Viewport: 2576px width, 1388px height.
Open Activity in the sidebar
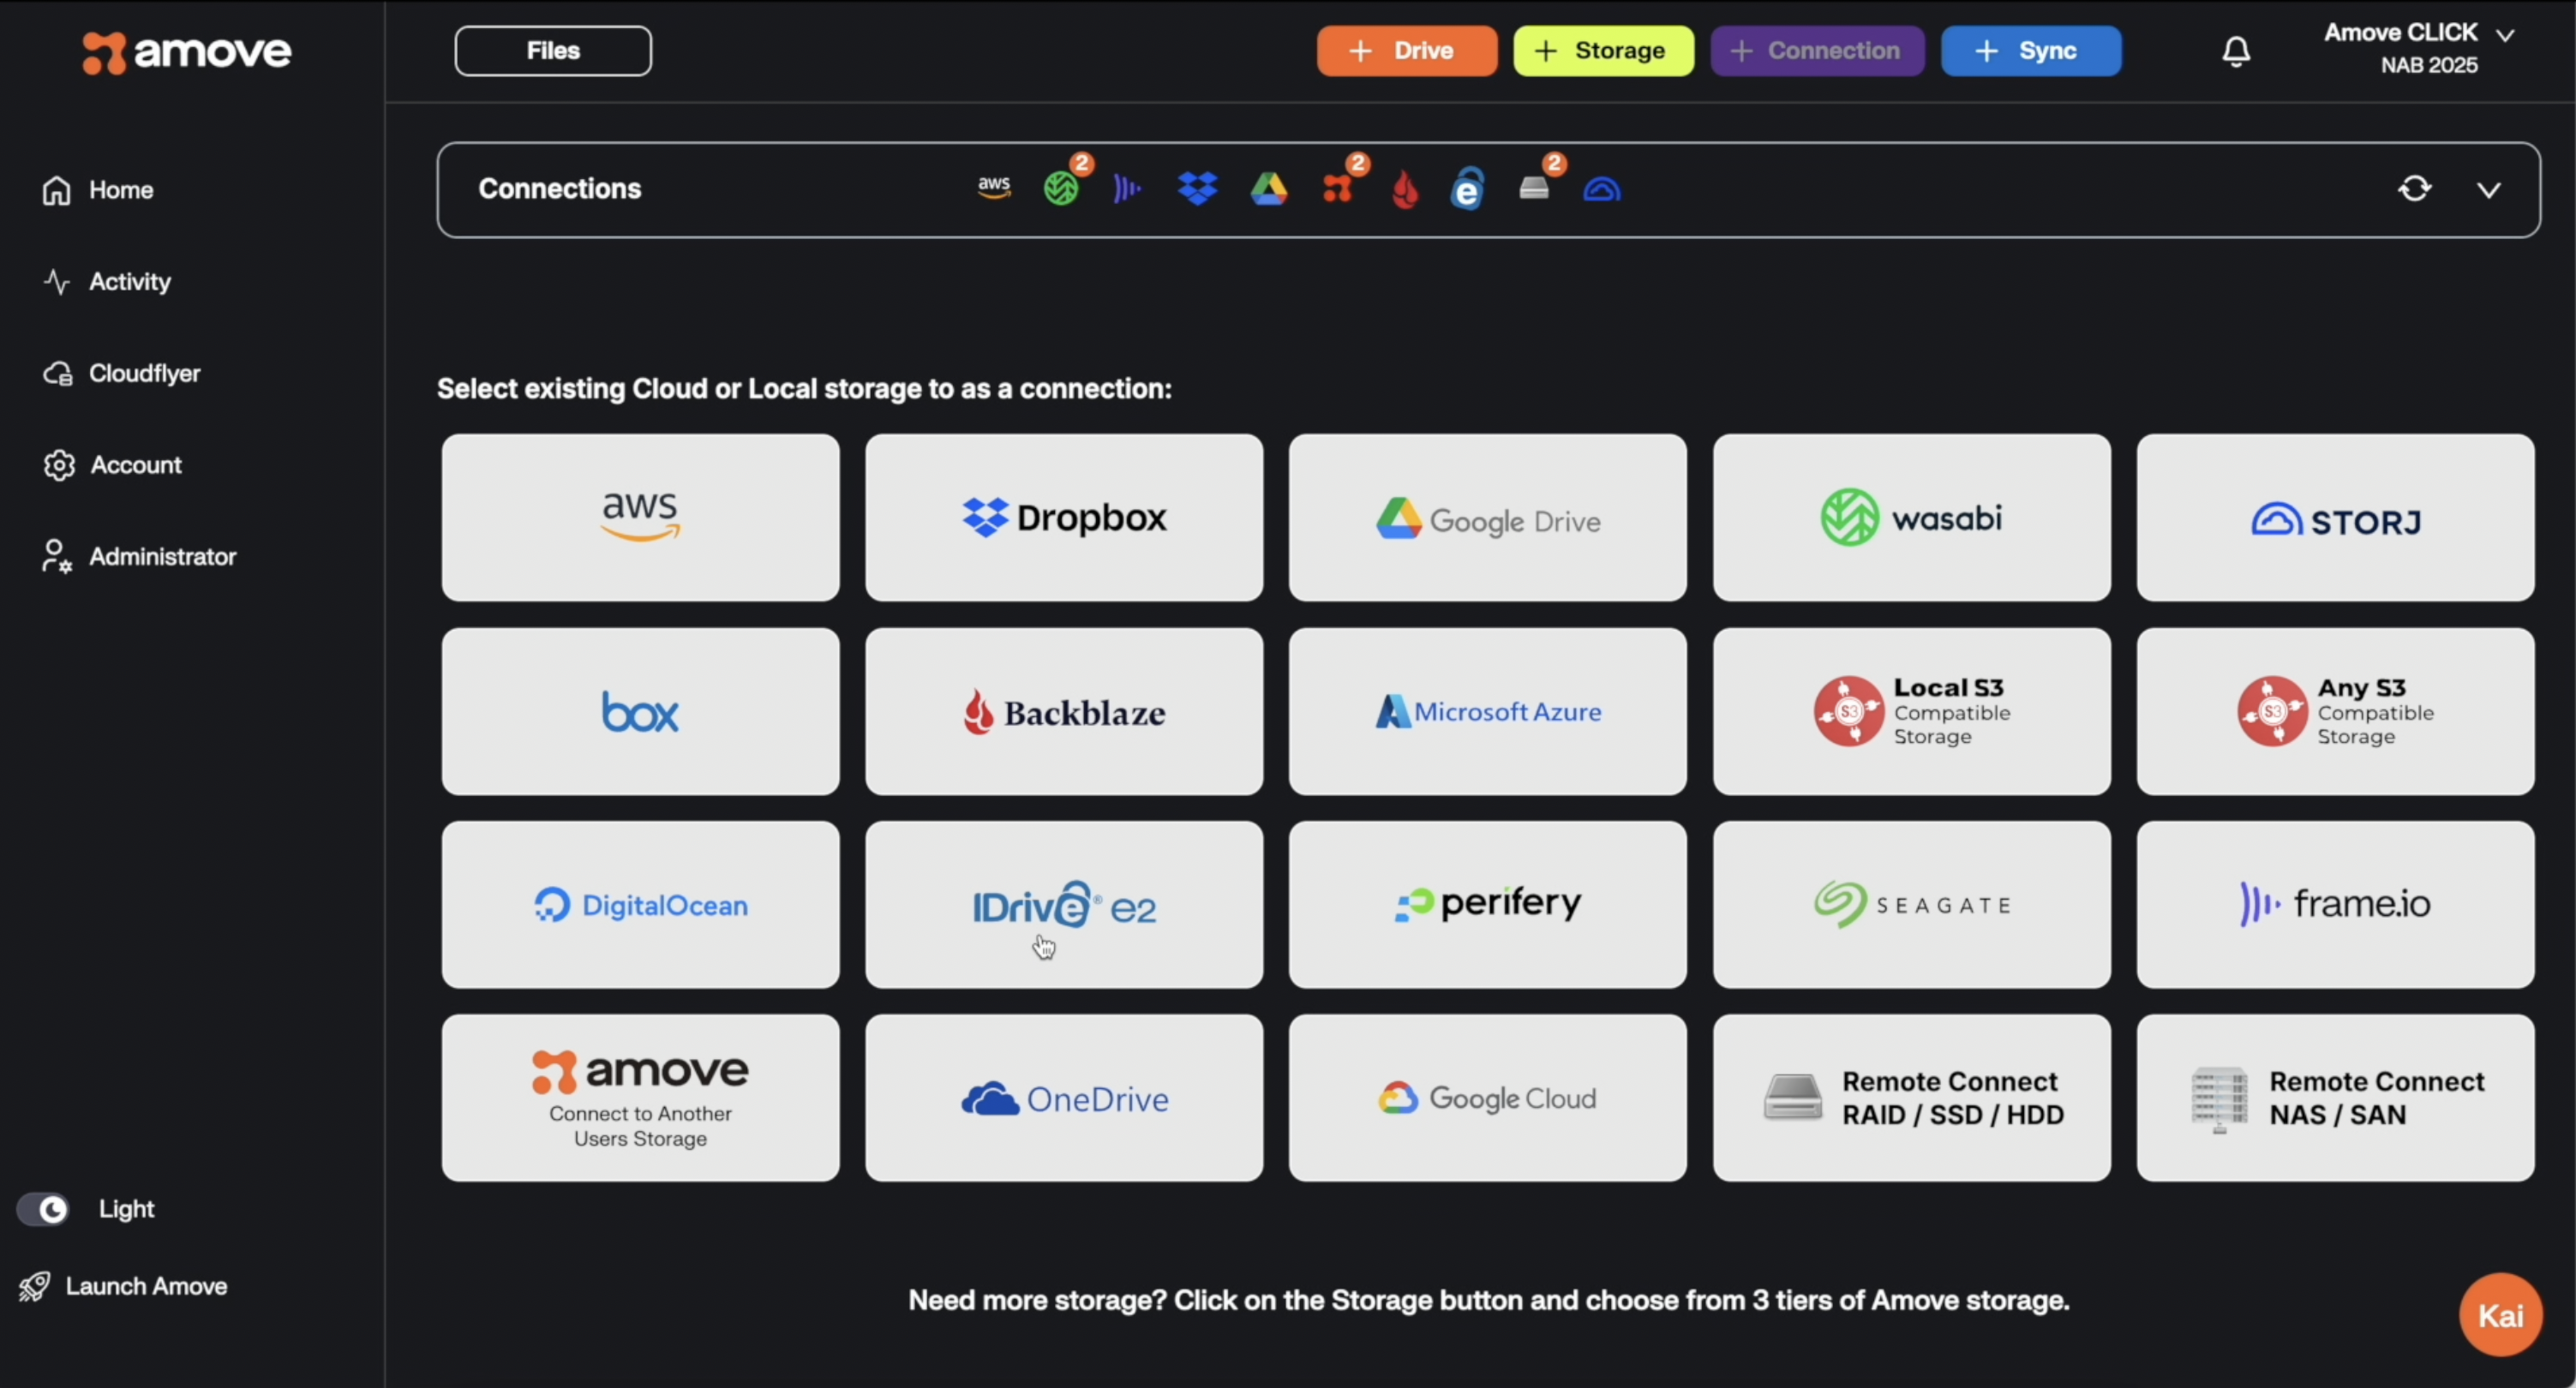coord(107,282)
